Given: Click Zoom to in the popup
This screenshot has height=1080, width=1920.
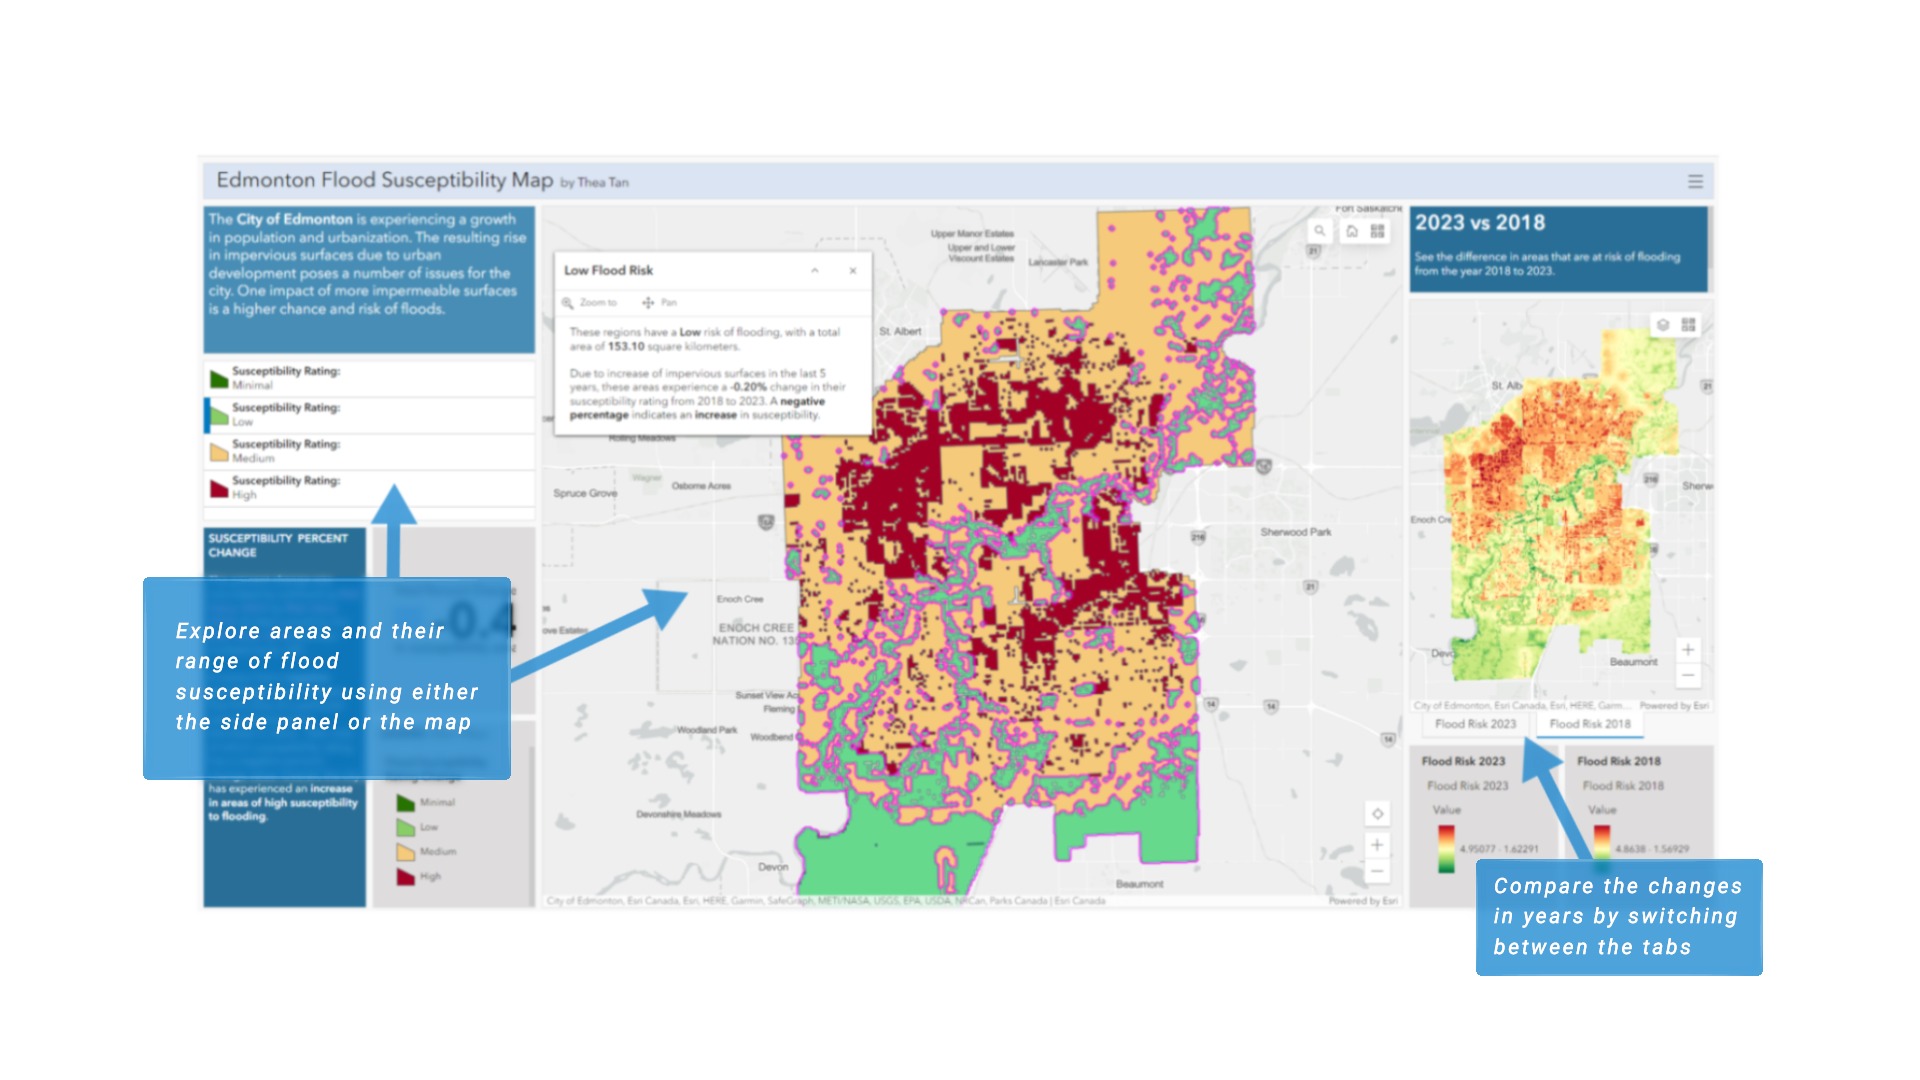Looking at the screenshot, I should coord(590,302).
